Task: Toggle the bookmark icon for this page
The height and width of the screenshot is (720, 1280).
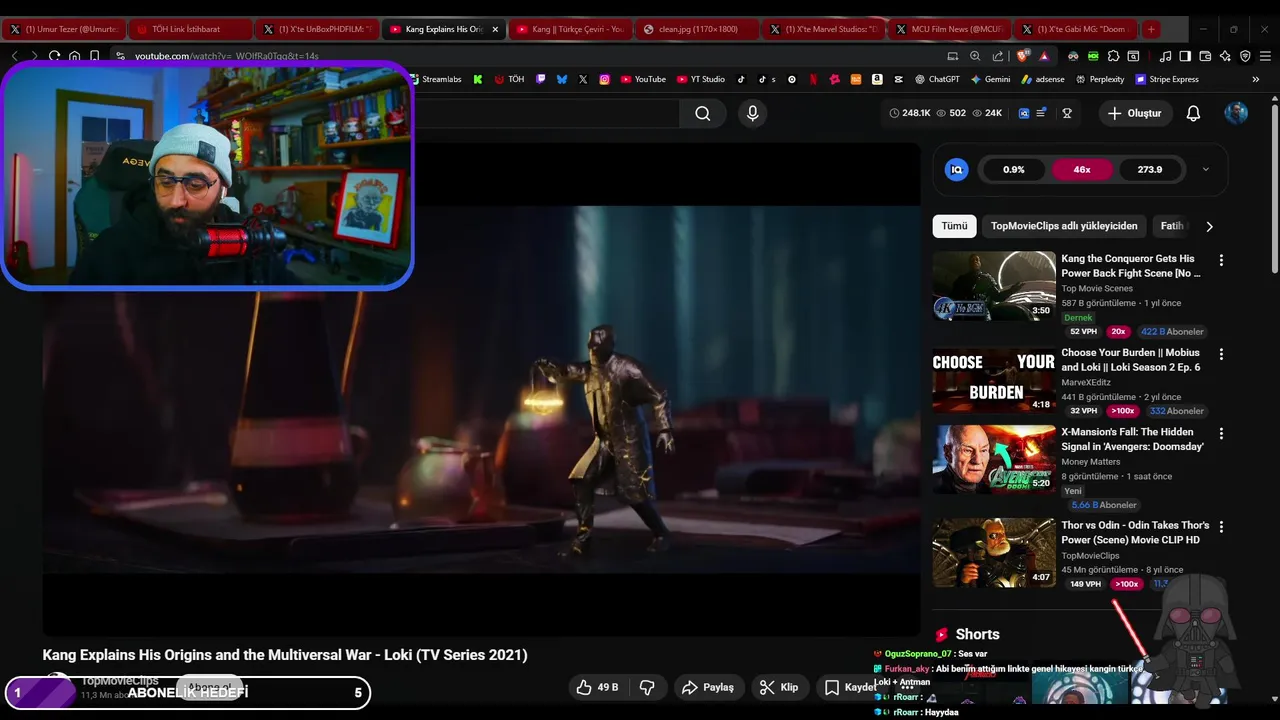Action: point(94,56)
